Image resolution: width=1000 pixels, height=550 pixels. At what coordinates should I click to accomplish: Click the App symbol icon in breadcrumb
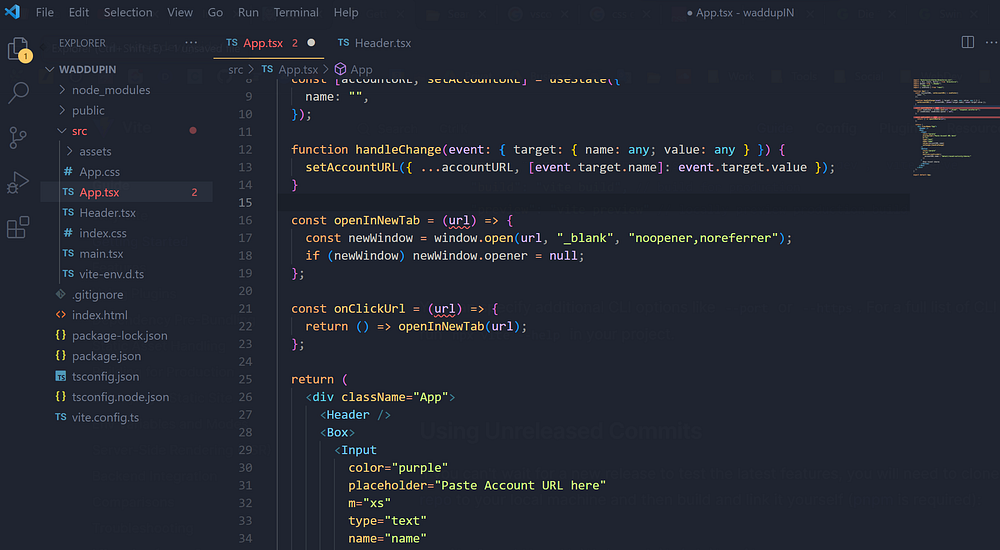tap(341, 70)
